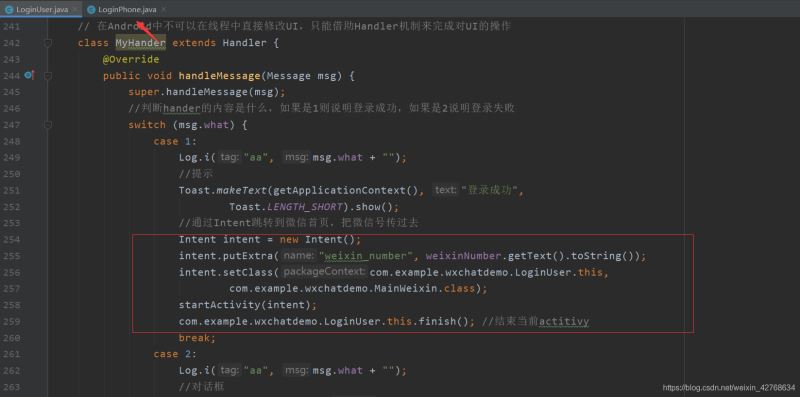Click line number 263 in the gutter
This screenshot has height=397, width=800.
11,387
